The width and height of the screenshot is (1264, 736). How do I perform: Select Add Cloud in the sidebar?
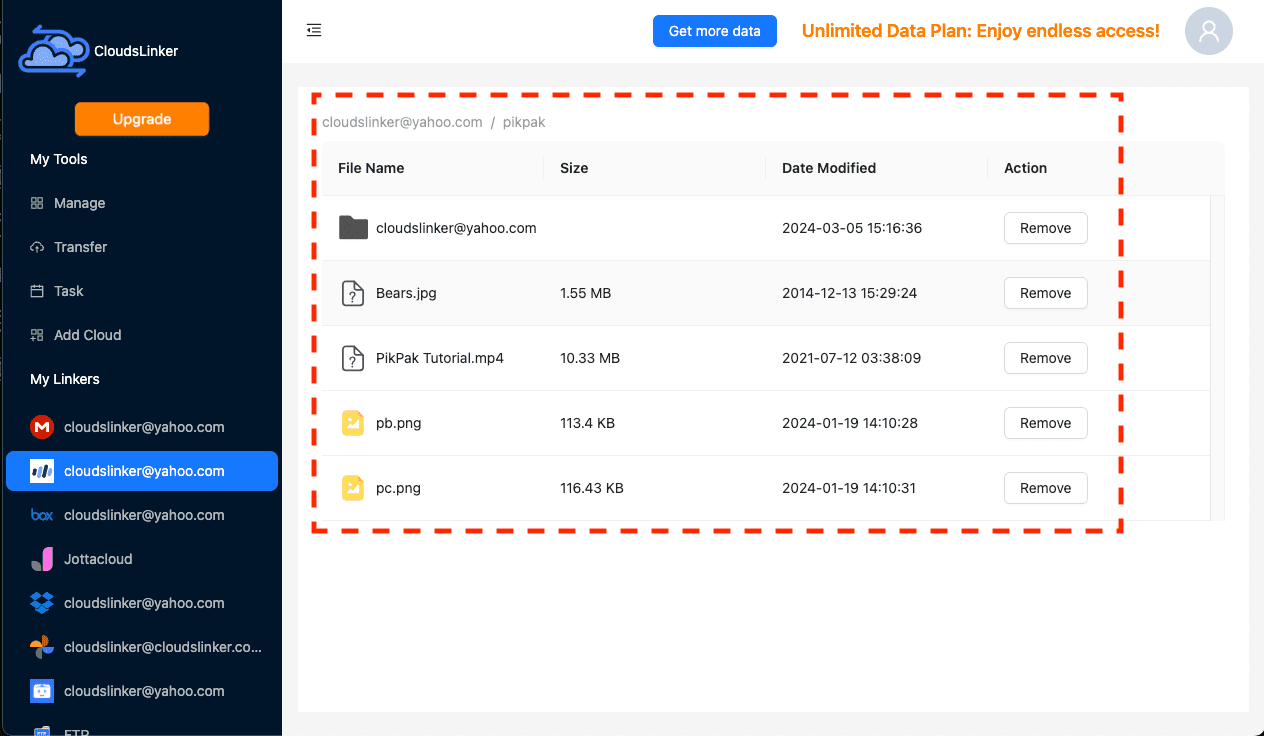[x=141, y=335]
